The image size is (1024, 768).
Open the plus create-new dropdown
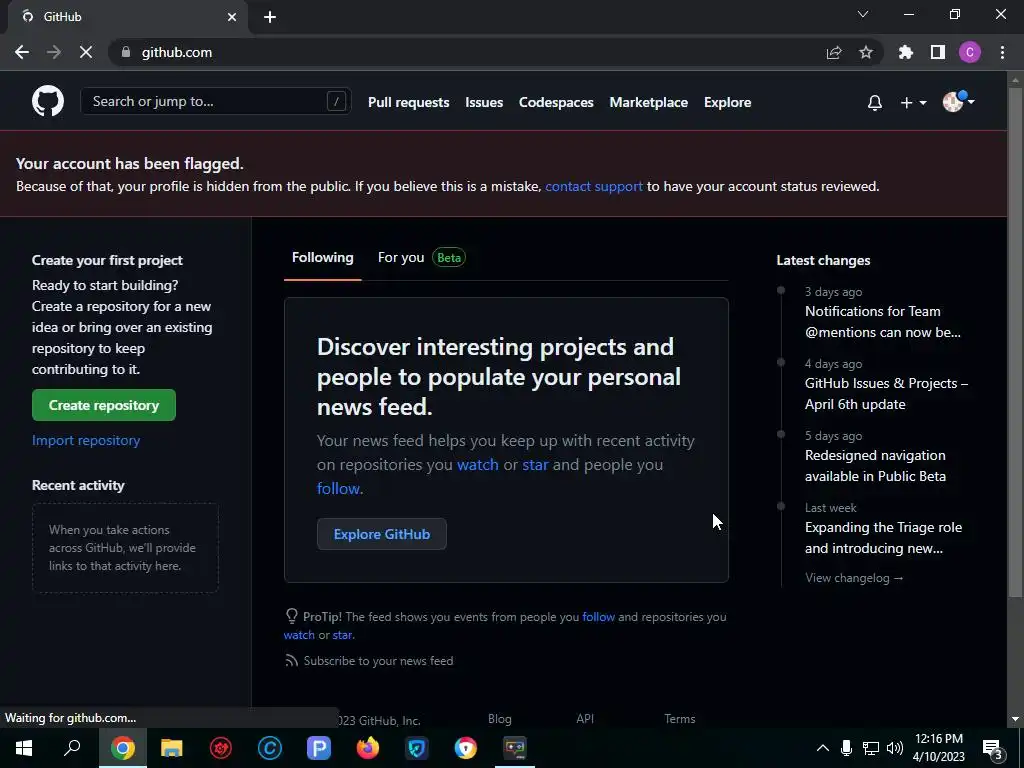click(913, 103)
